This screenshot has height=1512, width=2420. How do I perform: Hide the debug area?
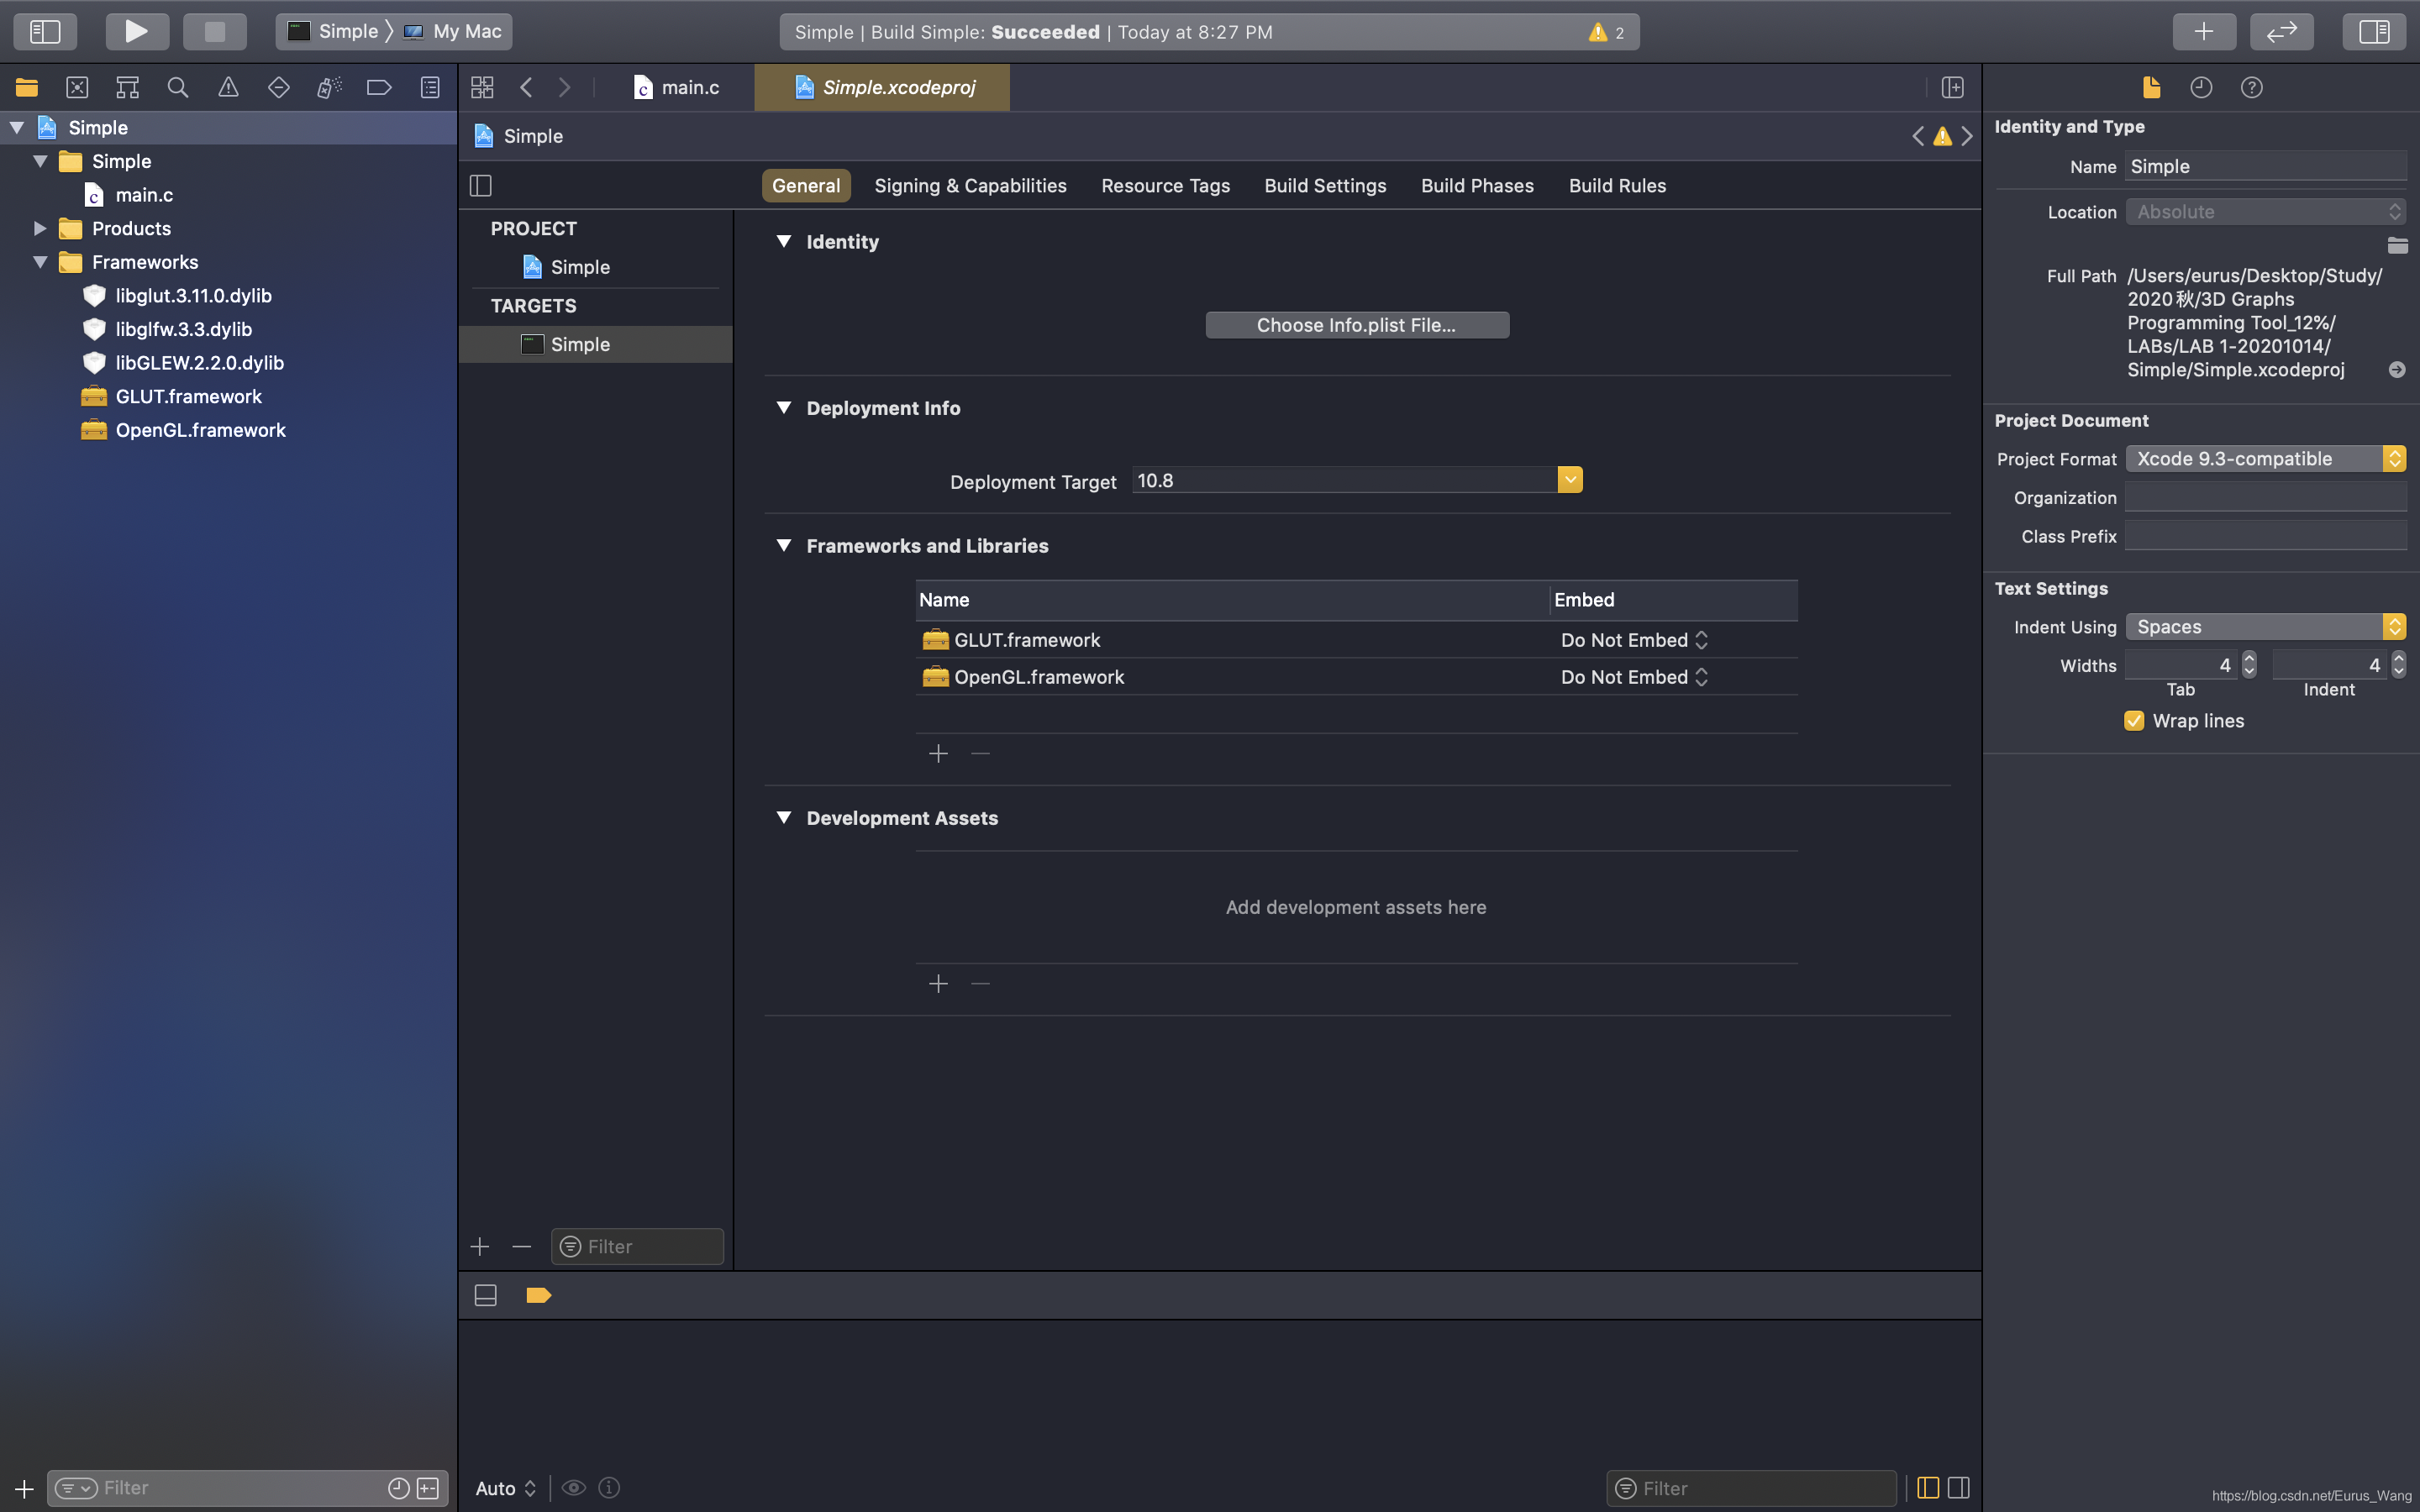486,1295
